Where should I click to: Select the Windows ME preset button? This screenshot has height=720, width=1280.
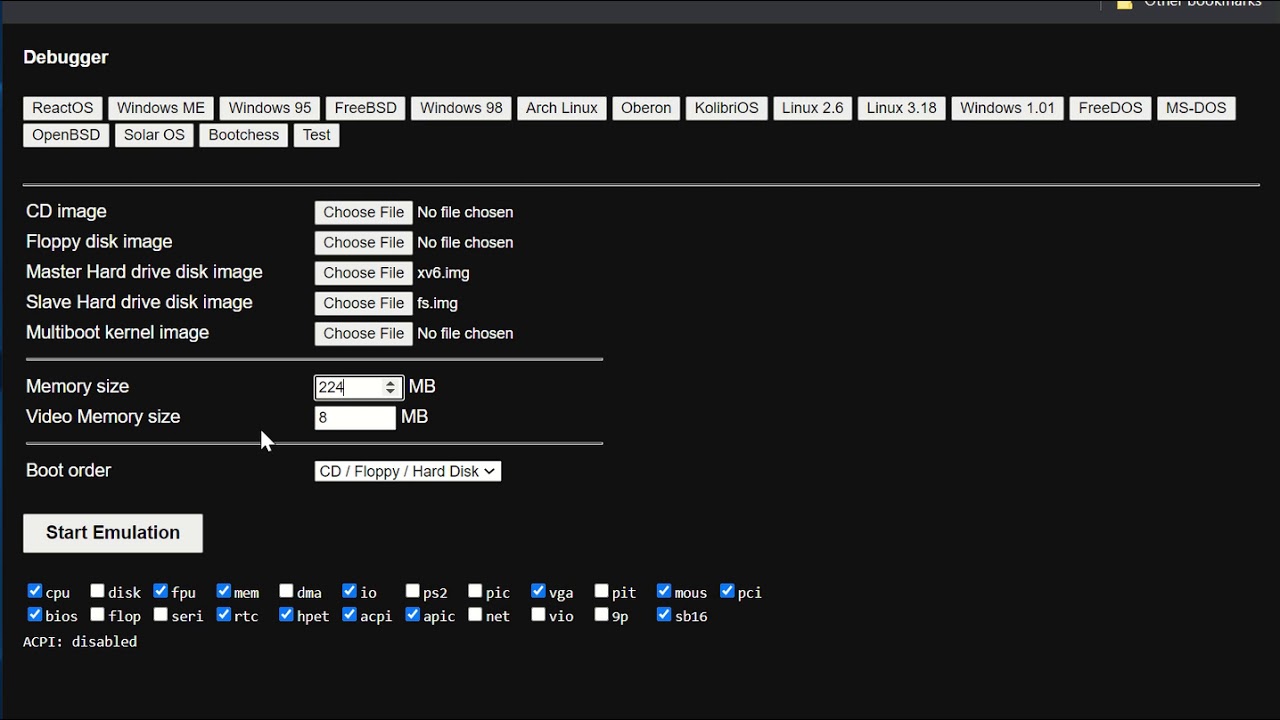pos(161,108)
